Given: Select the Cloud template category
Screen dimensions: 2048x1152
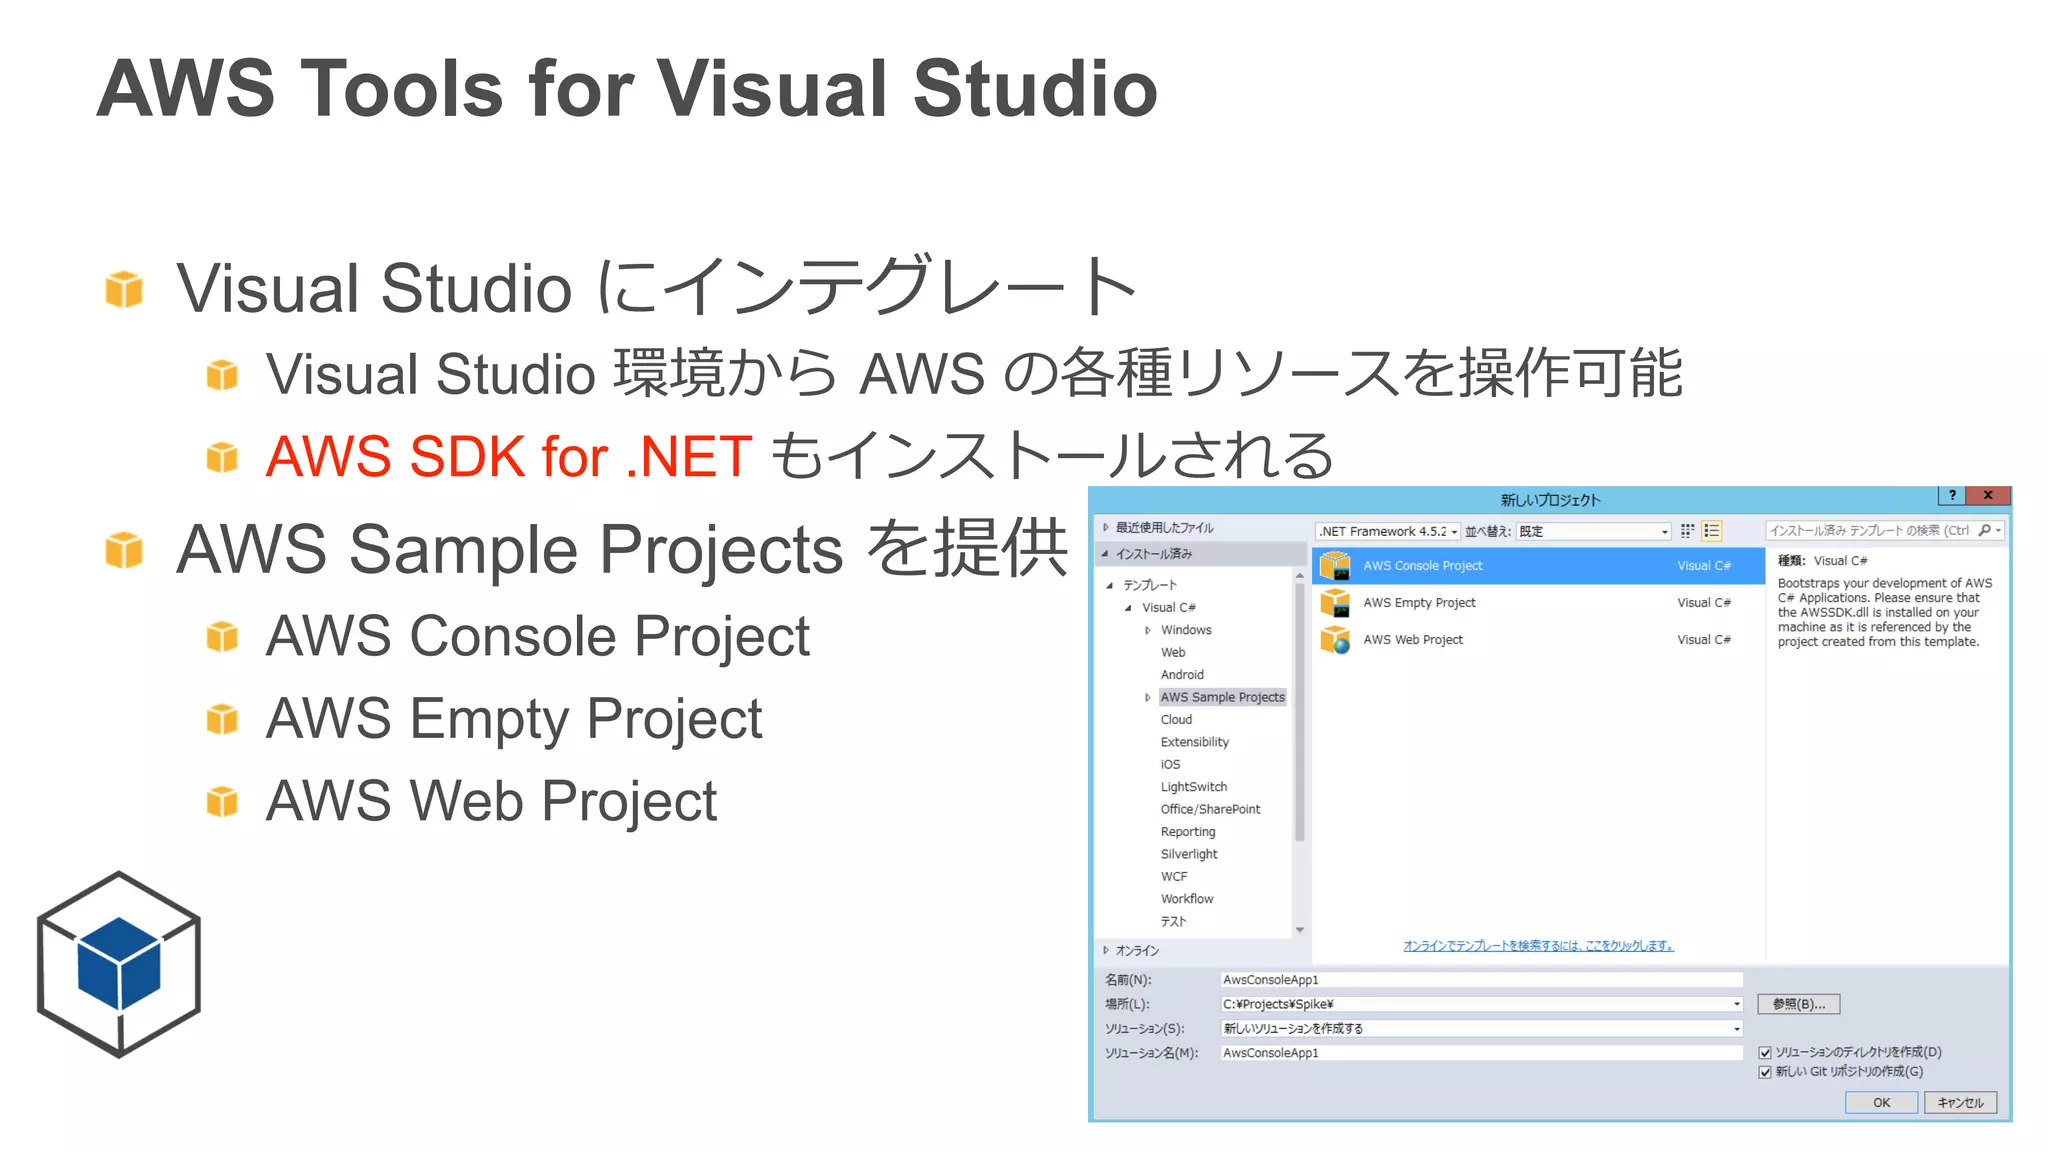Looking at the screenshot, I should point(1176,720).
